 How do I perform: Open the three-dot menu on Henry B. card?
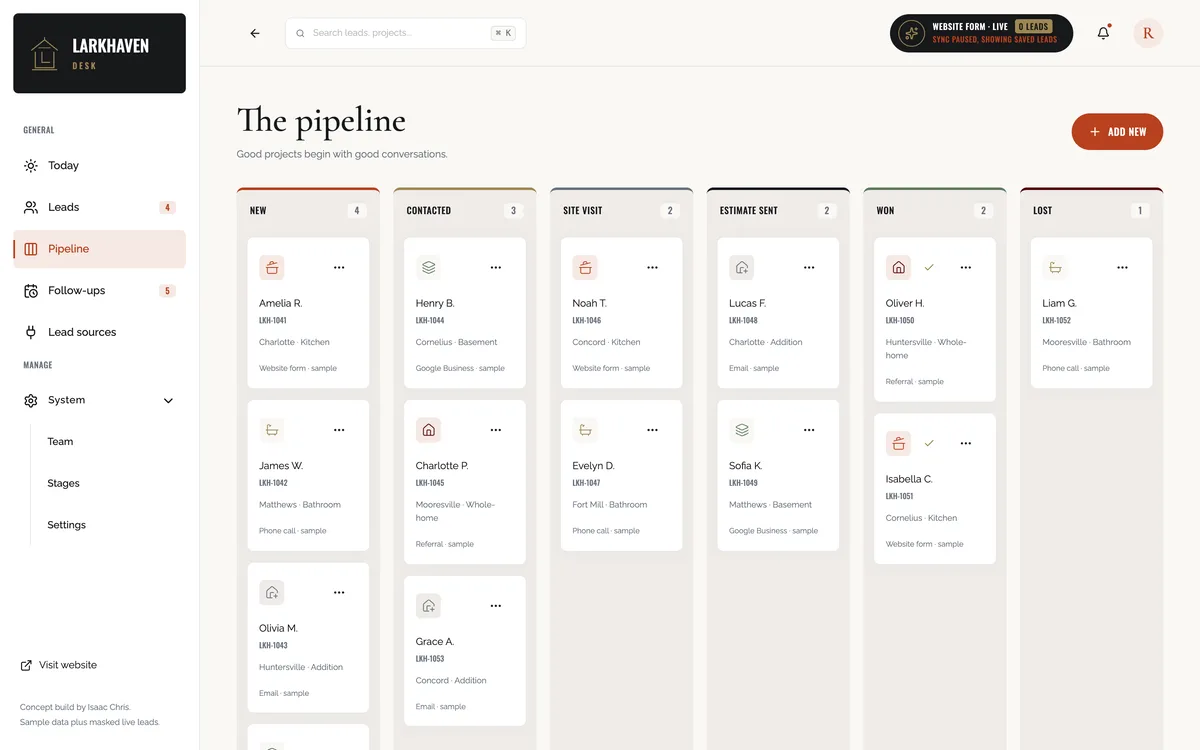[x=496, y=267]
